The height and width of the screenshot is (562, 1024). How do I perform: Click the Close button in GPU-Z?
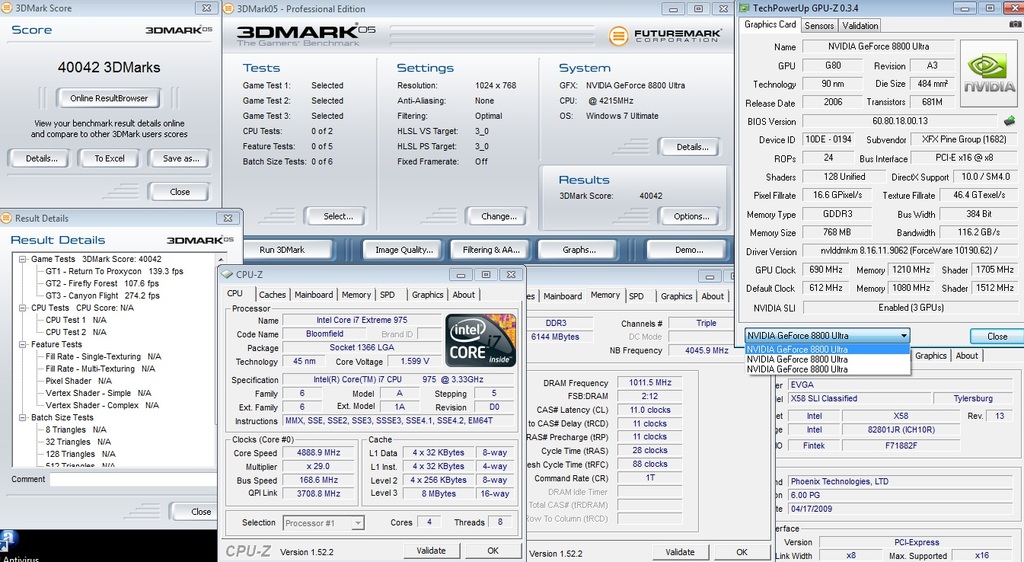tap(997, 336)
